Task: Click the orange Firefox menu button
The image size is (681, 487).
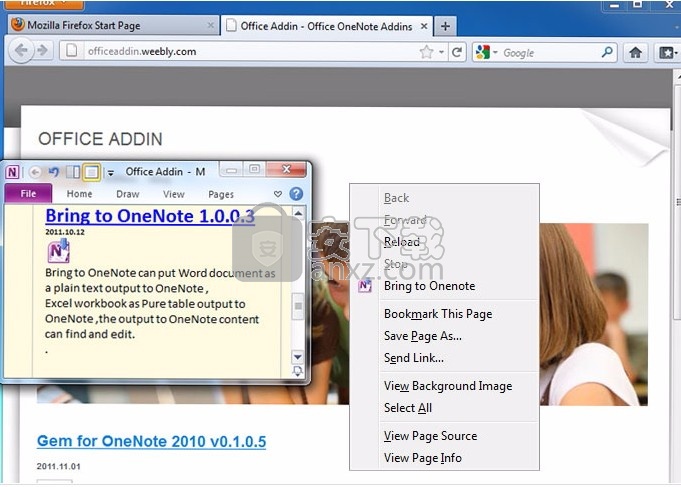Action: (x=44, y=4)
